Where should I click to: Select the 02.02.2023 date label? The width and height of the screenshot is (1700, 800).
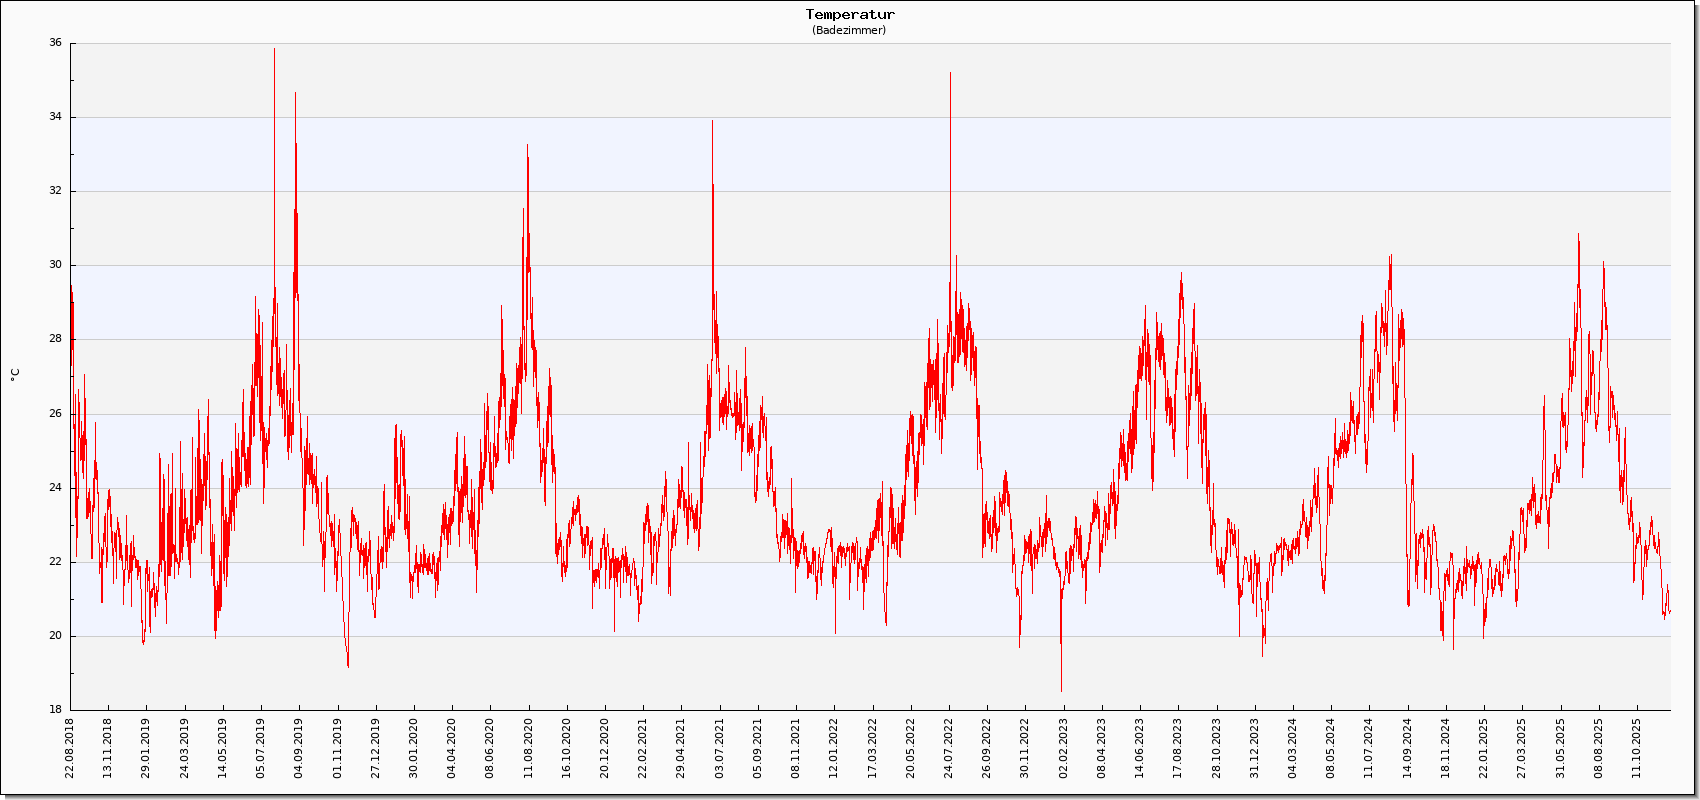point(1063,747)
